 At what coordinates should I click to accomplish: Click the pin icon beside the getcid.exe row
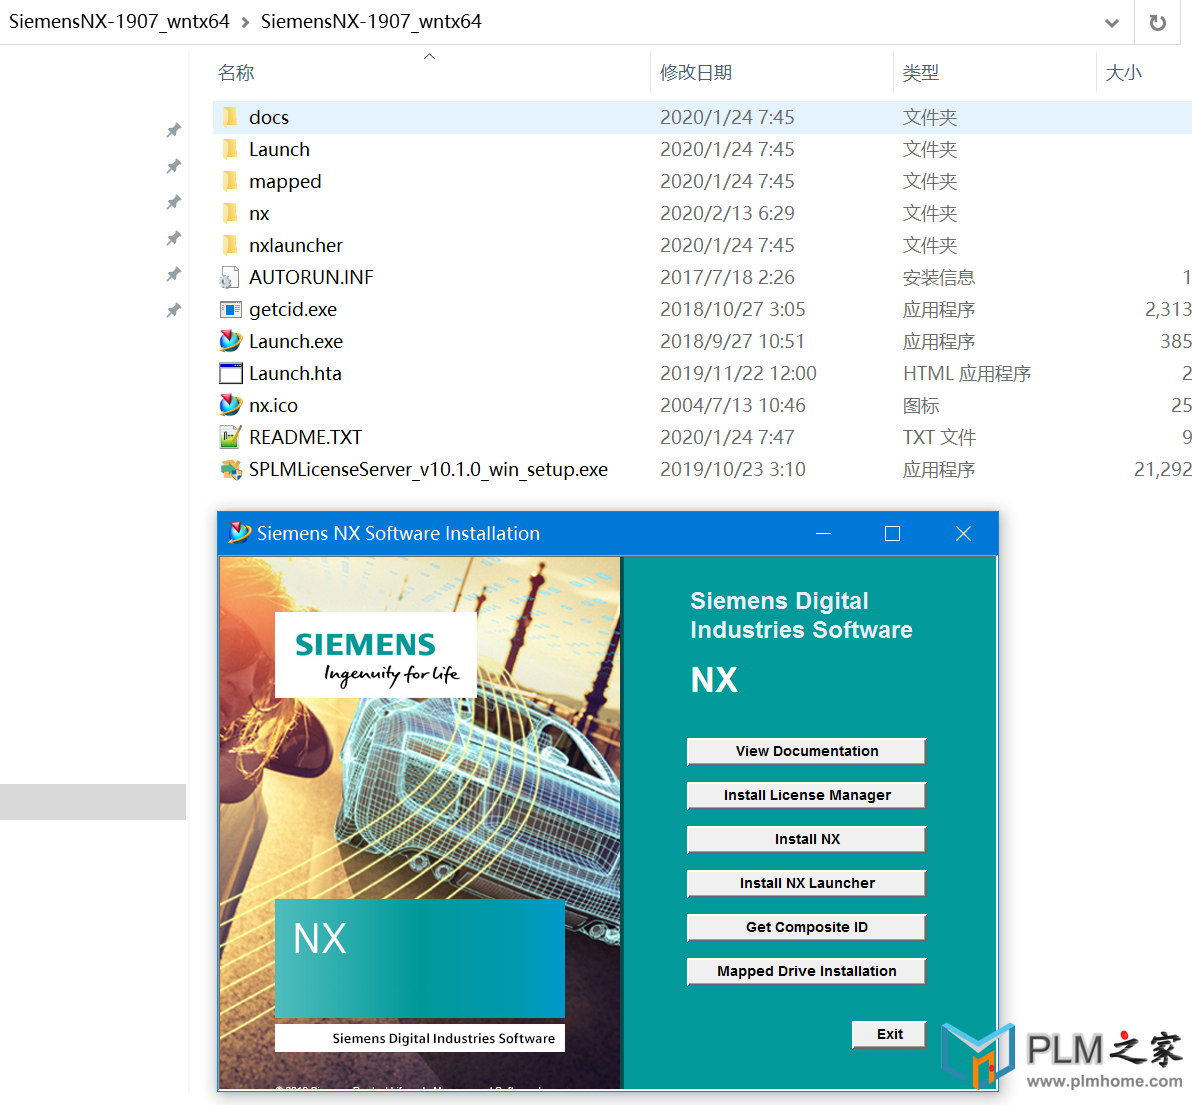coord(174,310)
